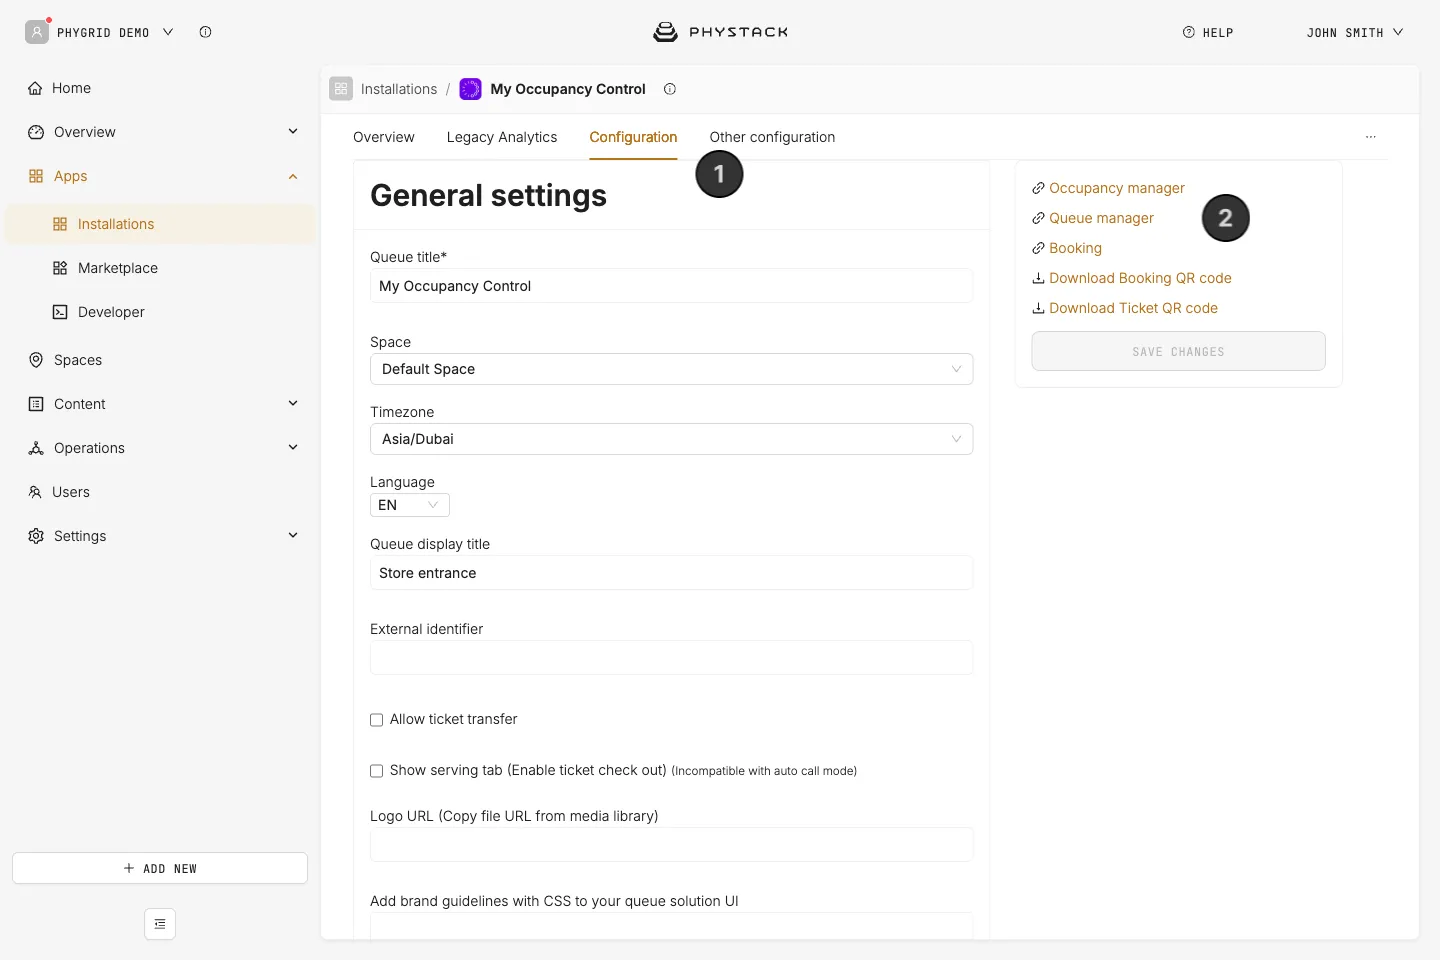Open the three-dots more options menu

point(1371,137)
